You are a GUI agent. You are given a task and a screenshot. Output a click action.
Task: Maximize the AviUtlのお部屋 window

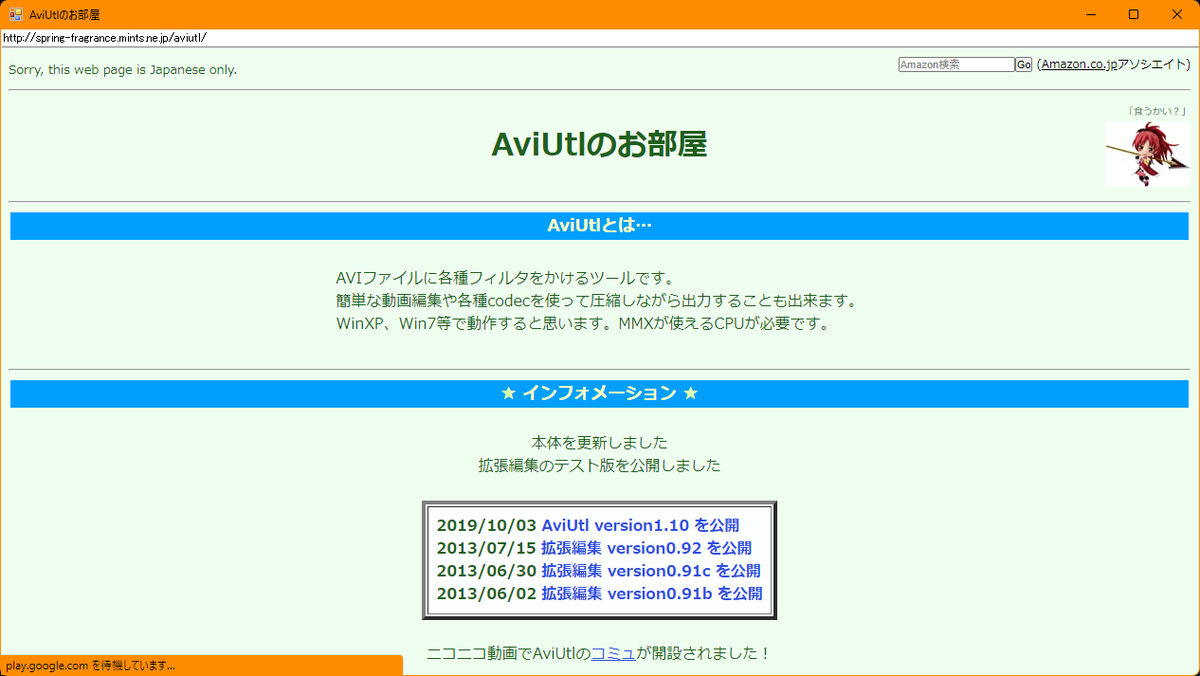[x=1133, y=14]
